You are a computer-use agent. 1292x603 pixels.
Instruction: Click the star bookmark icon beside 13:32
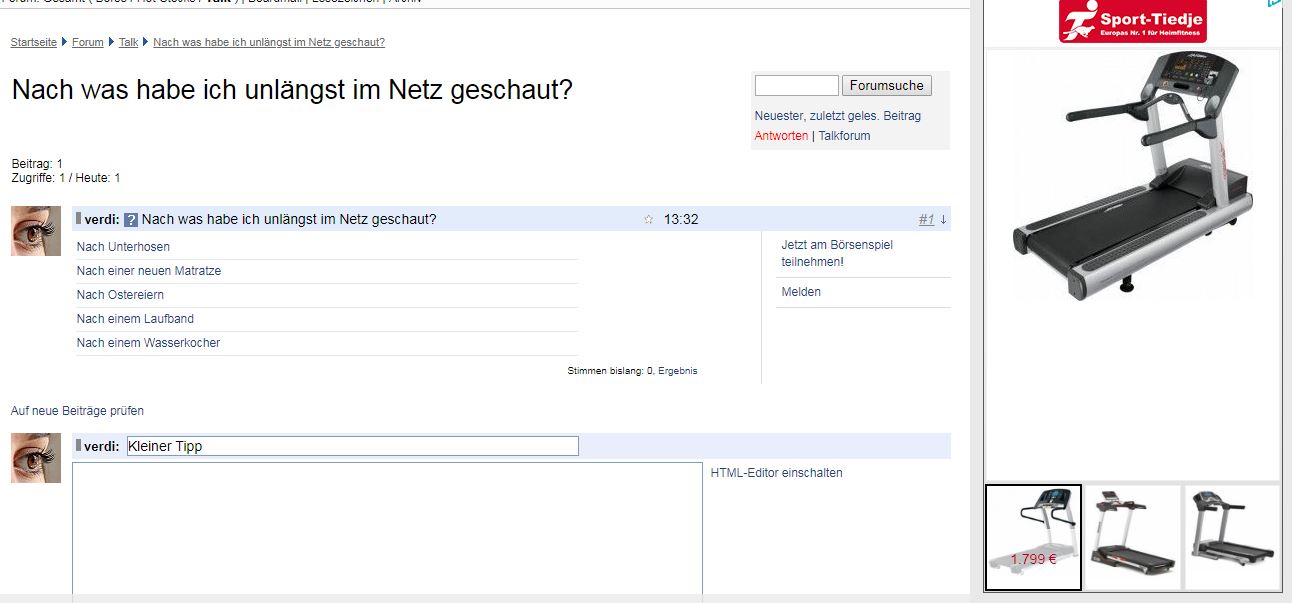(x=648, y=220)
